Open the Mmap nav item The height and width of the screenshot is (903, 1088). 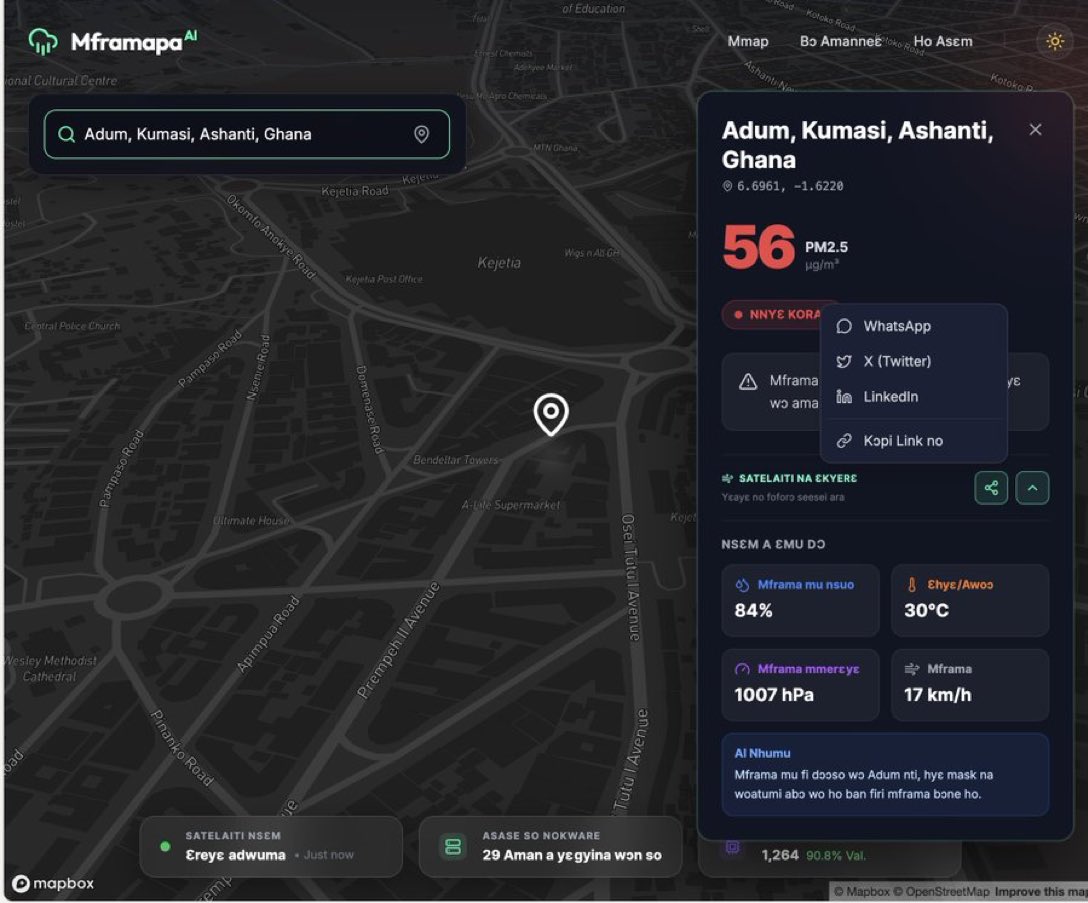click(x=747, y=42)
